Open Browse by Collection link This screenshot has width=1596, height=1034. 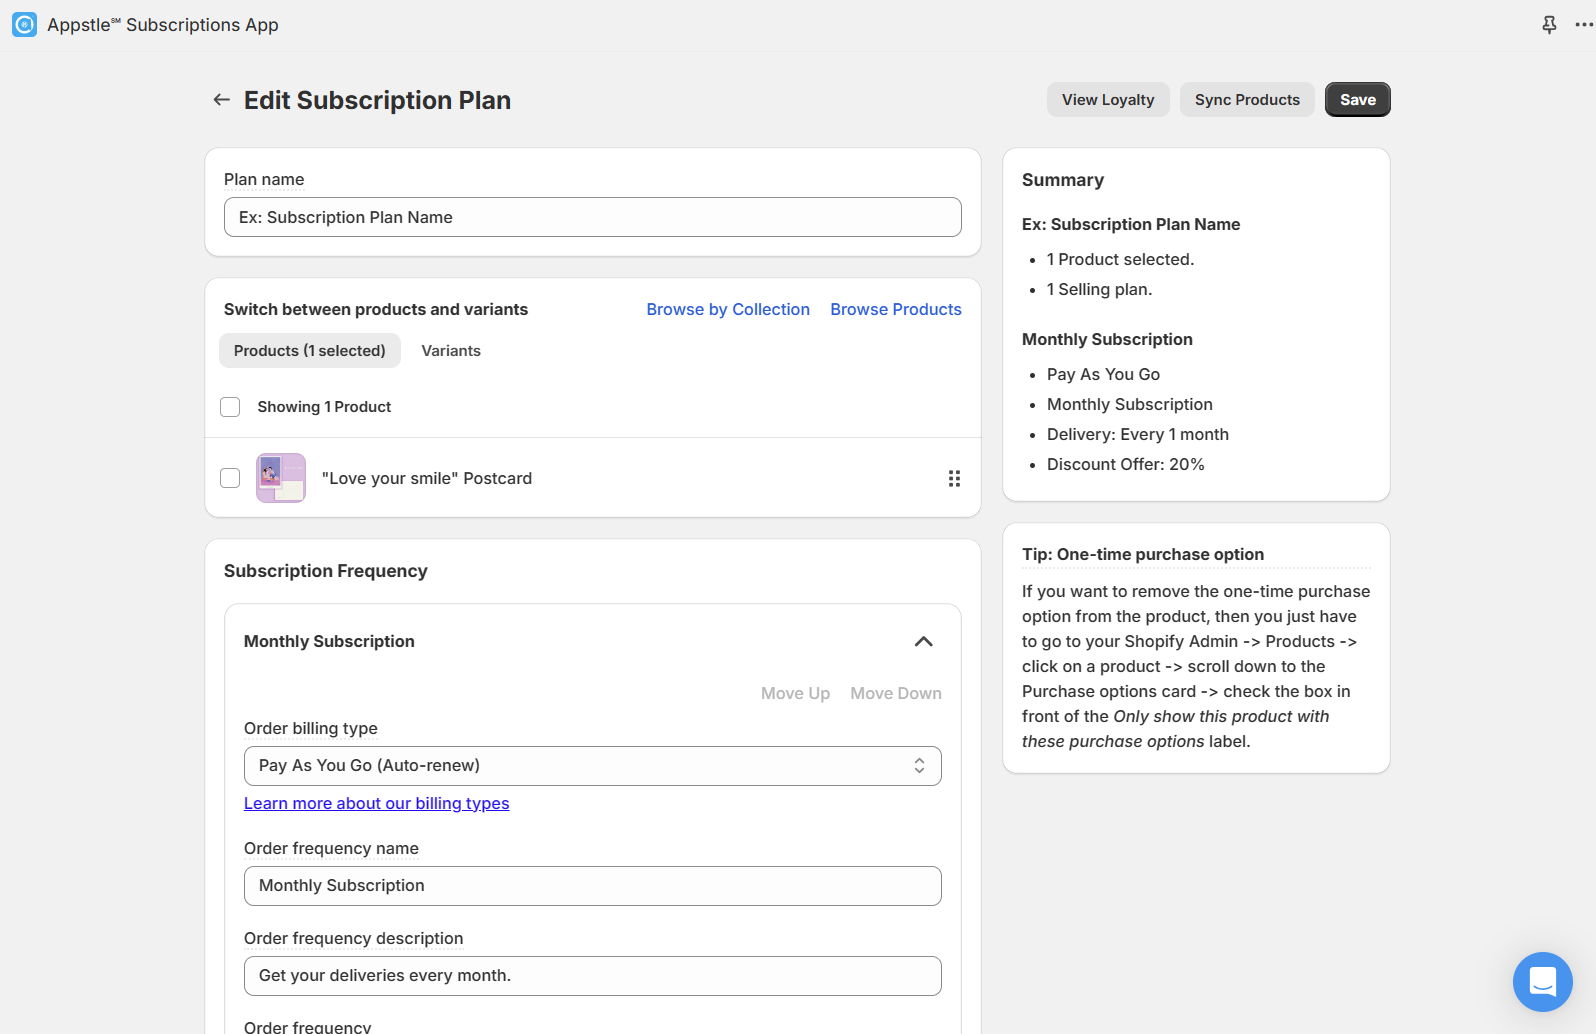[x=728, y=310]
